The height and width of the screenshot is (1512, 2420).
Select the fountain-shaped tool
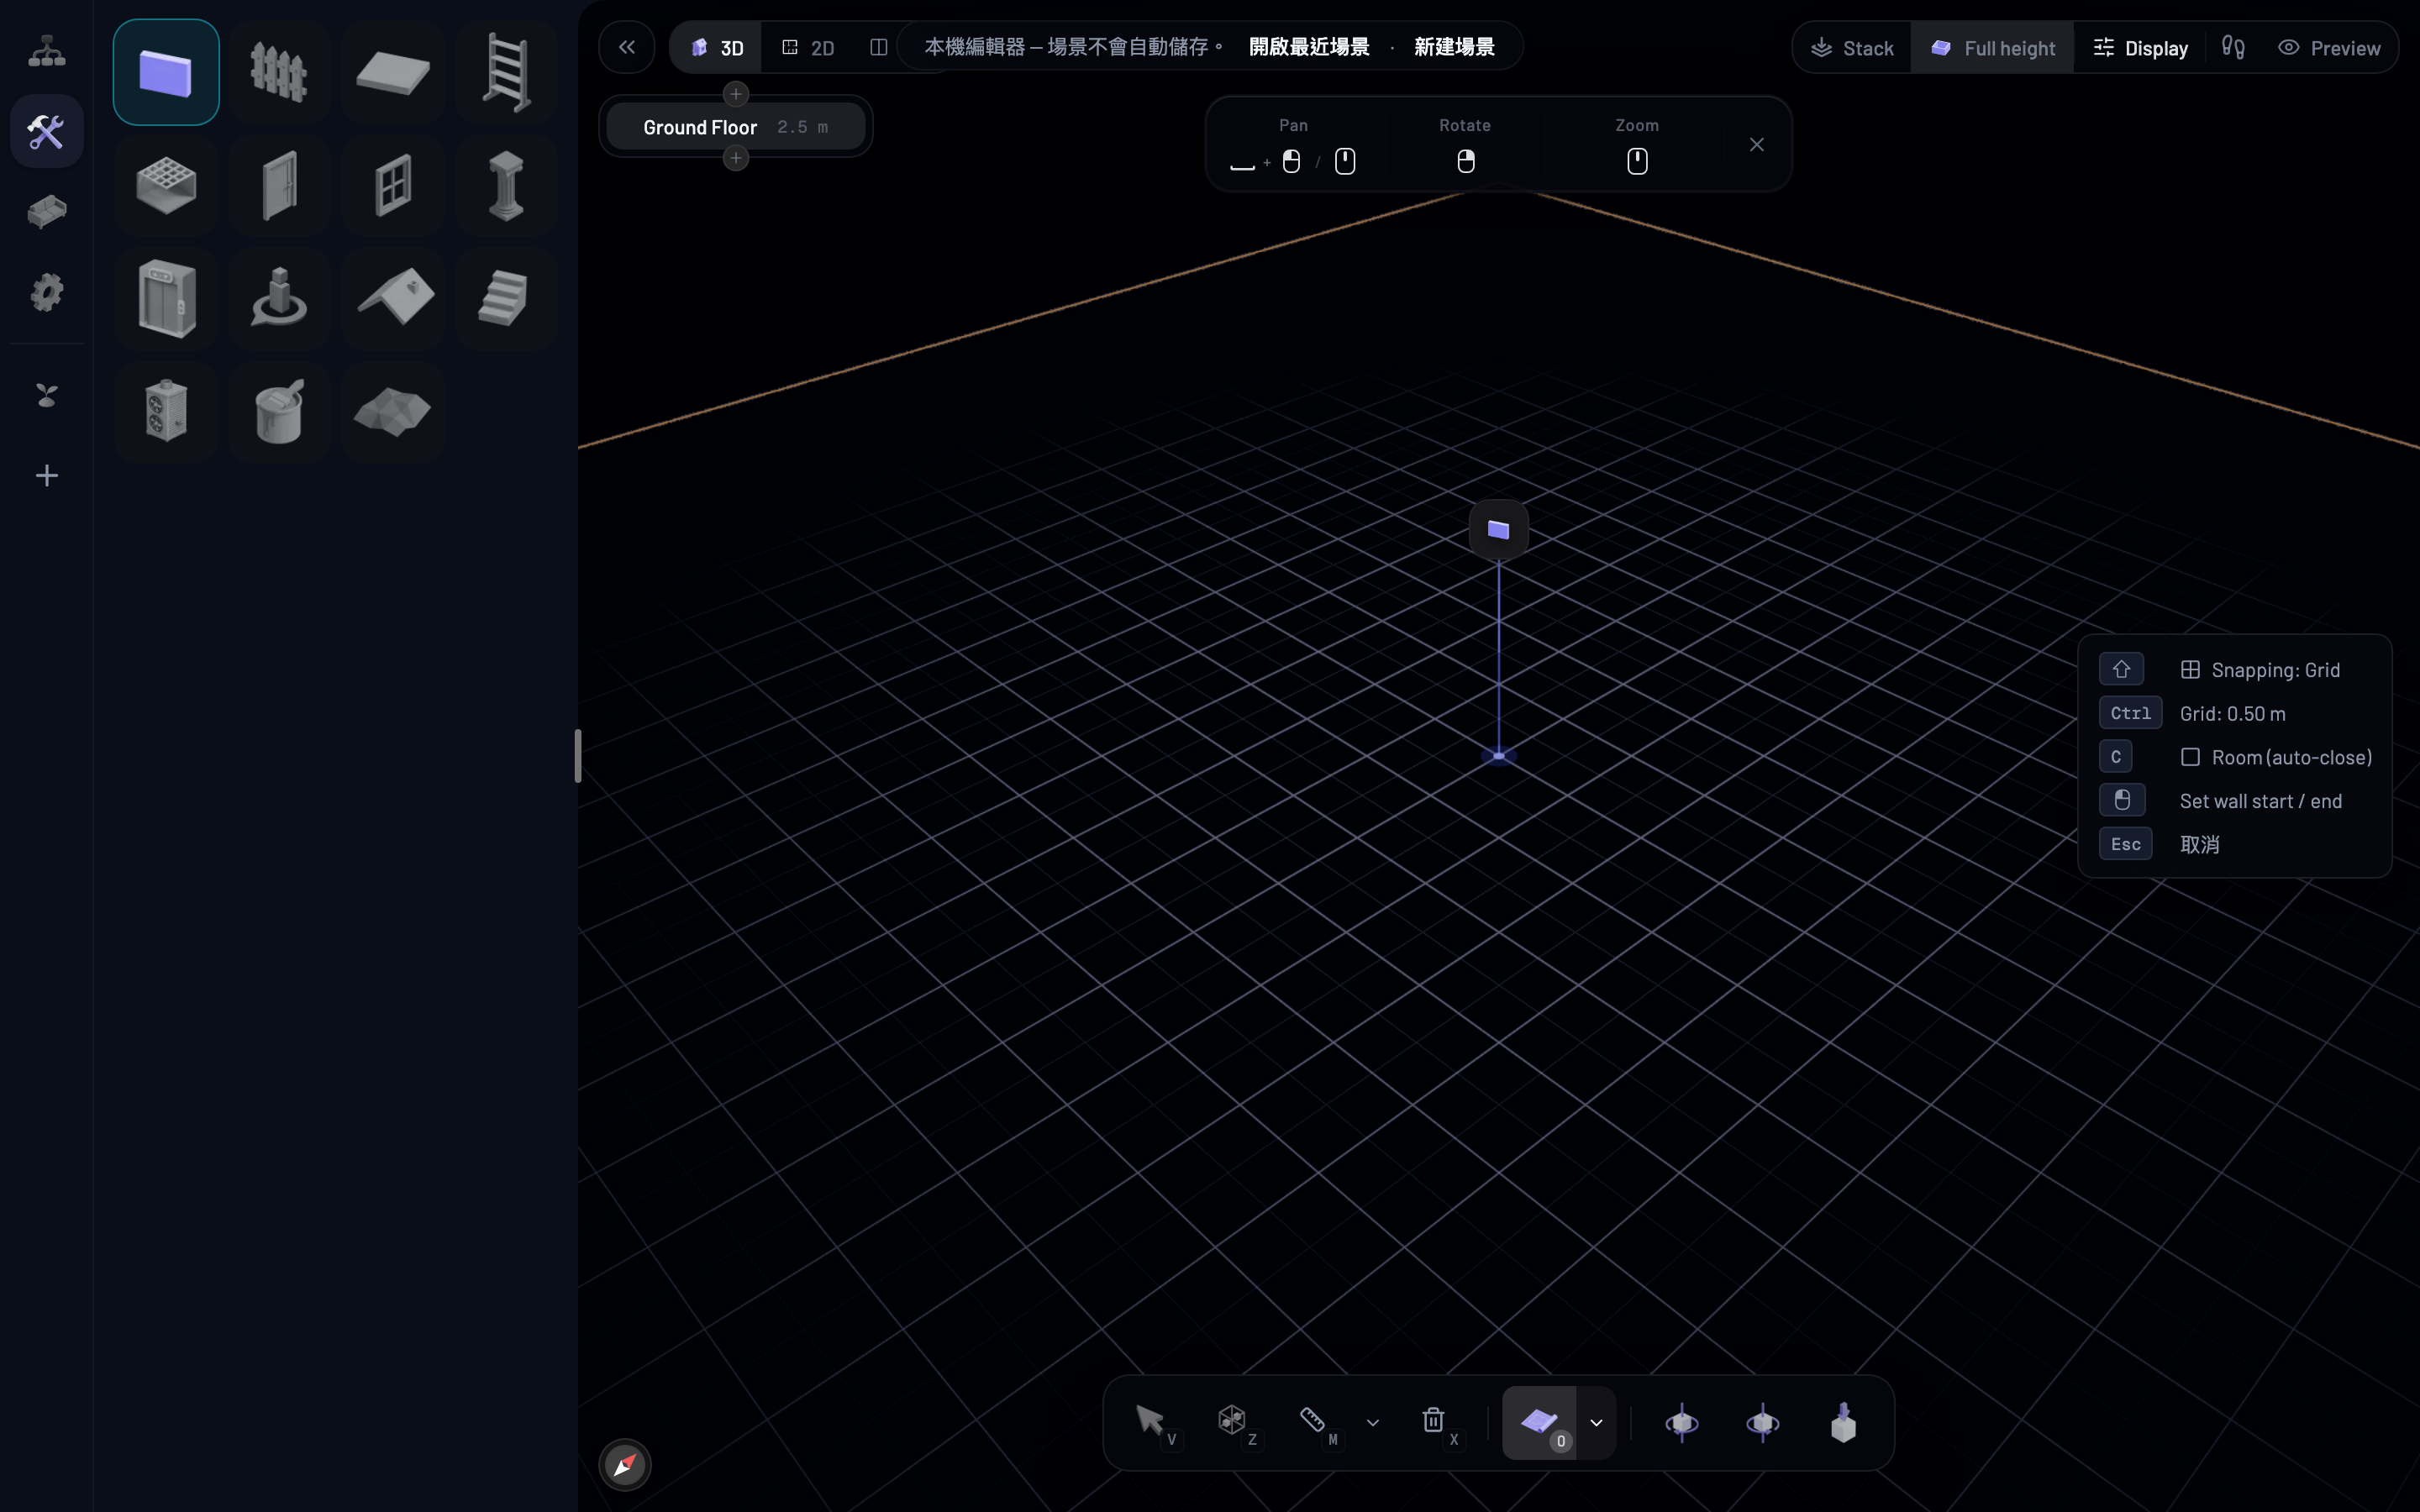(x=279, y=298)
